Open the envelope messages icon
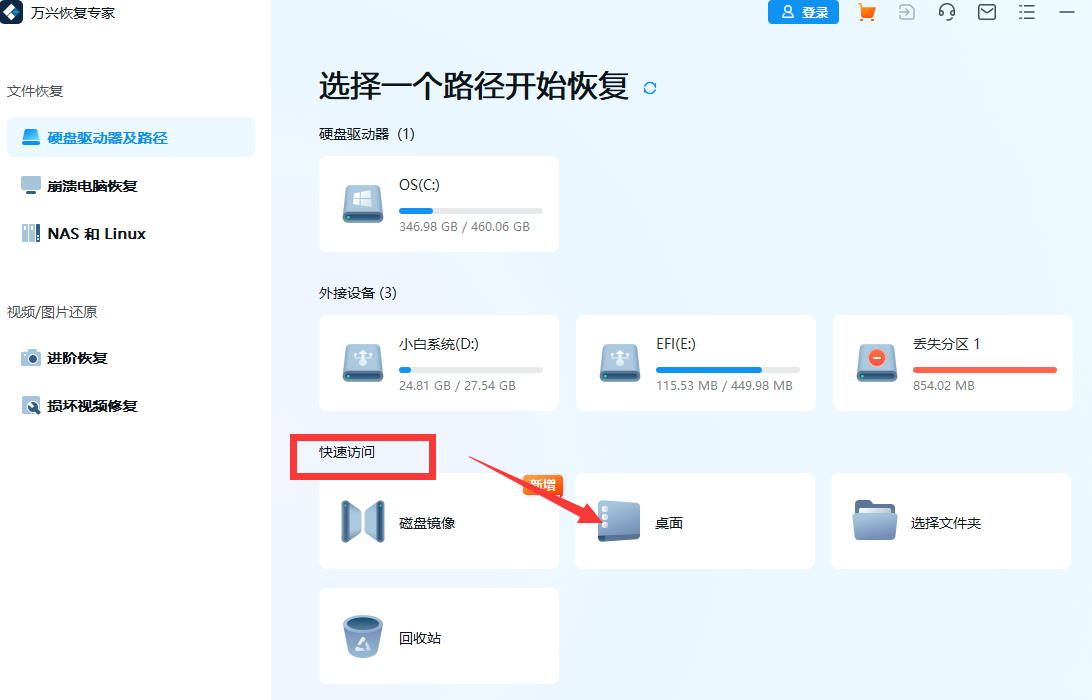 click(x=986, y=12)
